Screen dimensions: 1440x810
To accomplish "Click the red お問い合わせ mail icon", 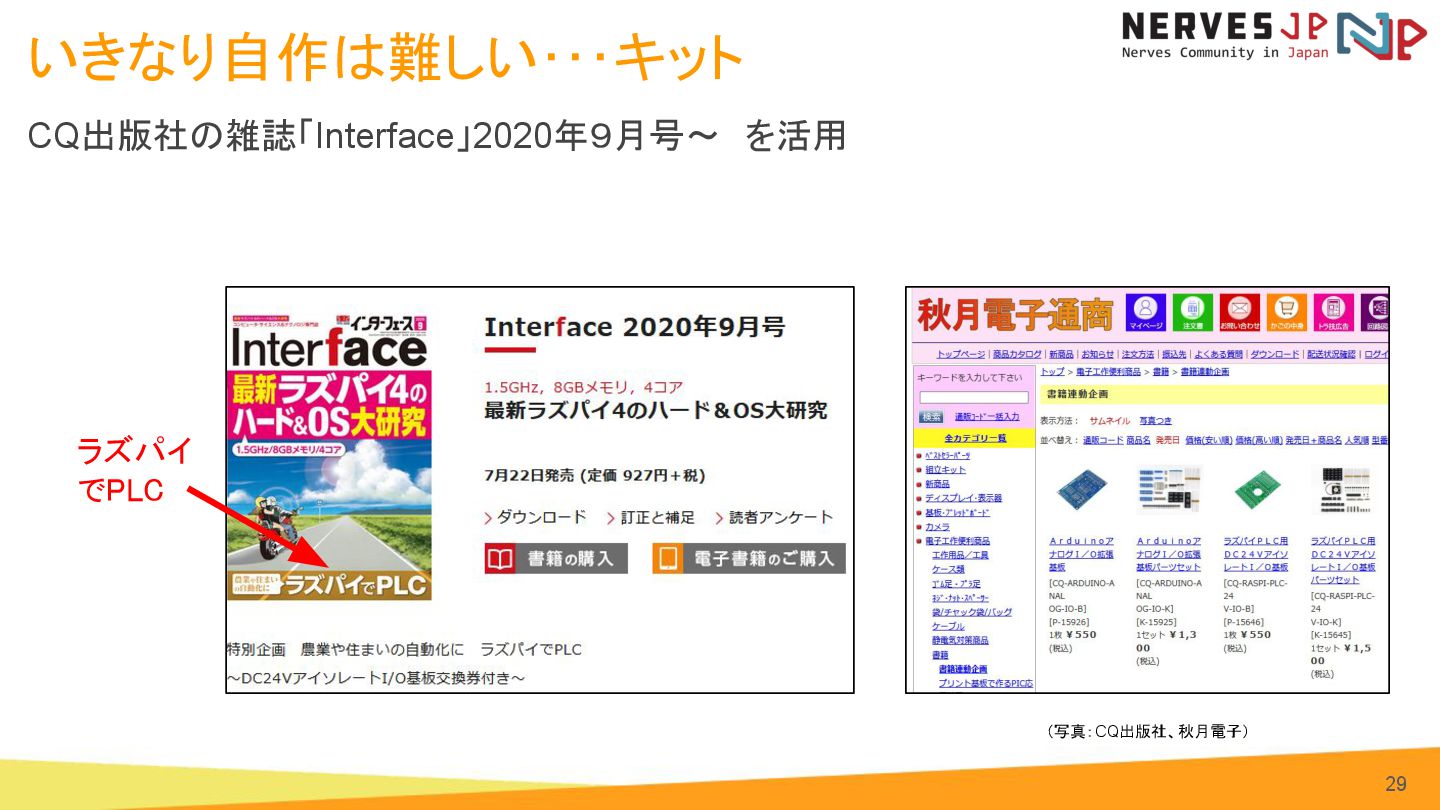I will 1240,312.
